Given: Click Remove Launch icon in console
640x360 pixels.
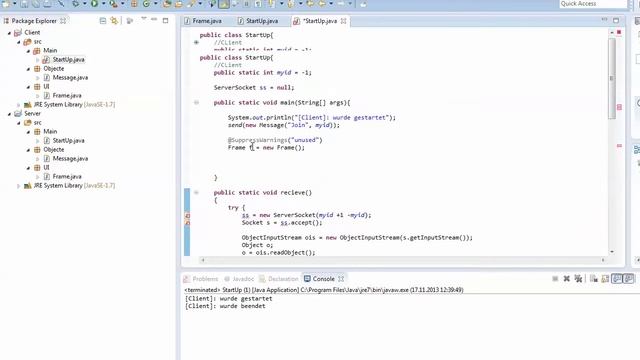Looking at the screenshot, I should (567, 279).
